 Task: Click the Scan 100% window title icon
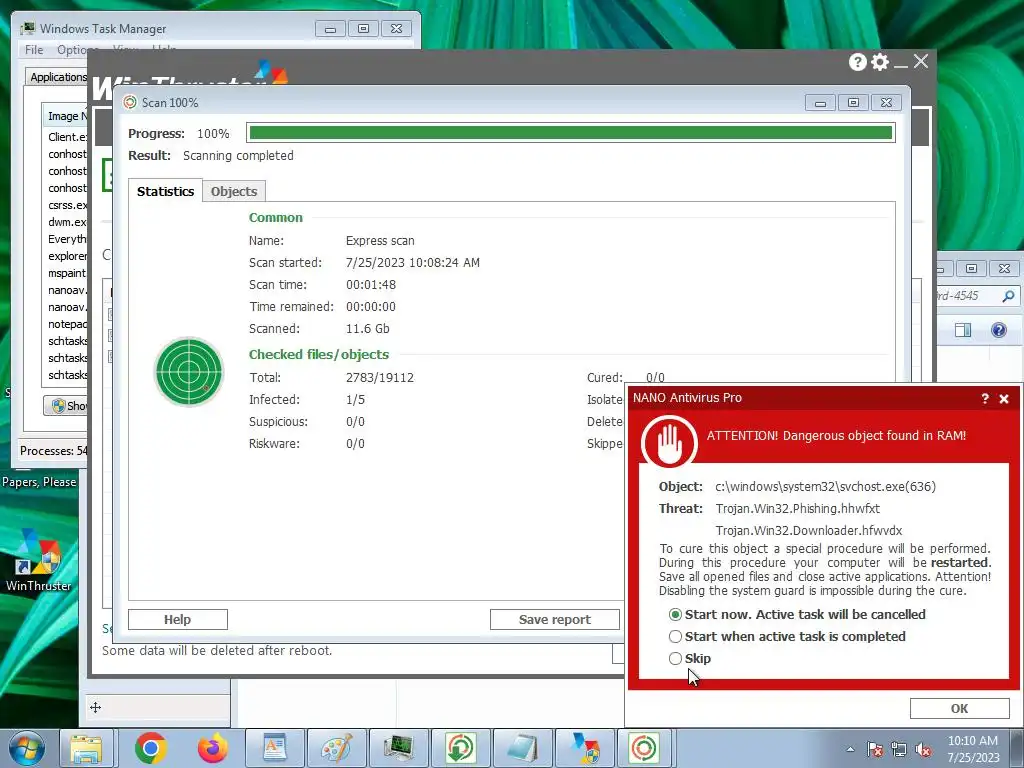(x=130, y=103)
